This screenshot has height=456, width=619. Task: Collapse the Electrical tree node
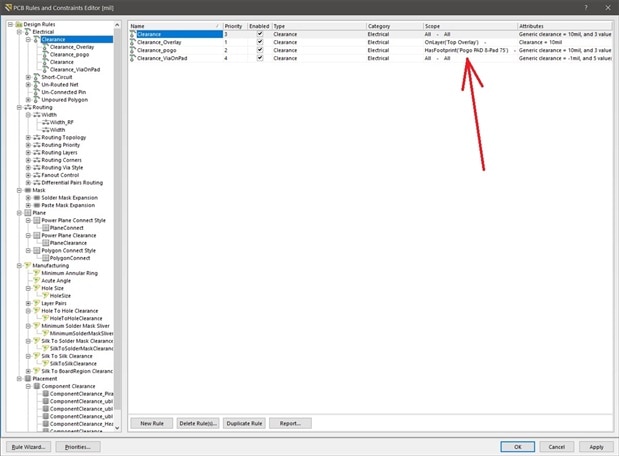19,32
